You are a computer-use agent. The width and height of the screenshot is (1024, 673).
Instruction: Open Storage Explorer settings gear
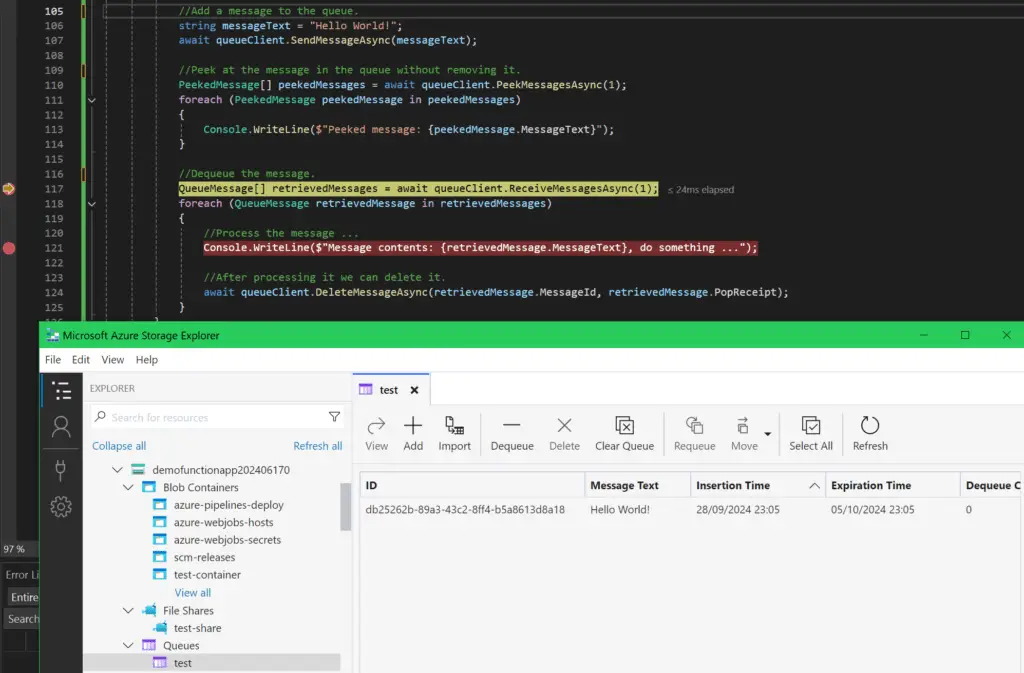(x=61, y=507)
